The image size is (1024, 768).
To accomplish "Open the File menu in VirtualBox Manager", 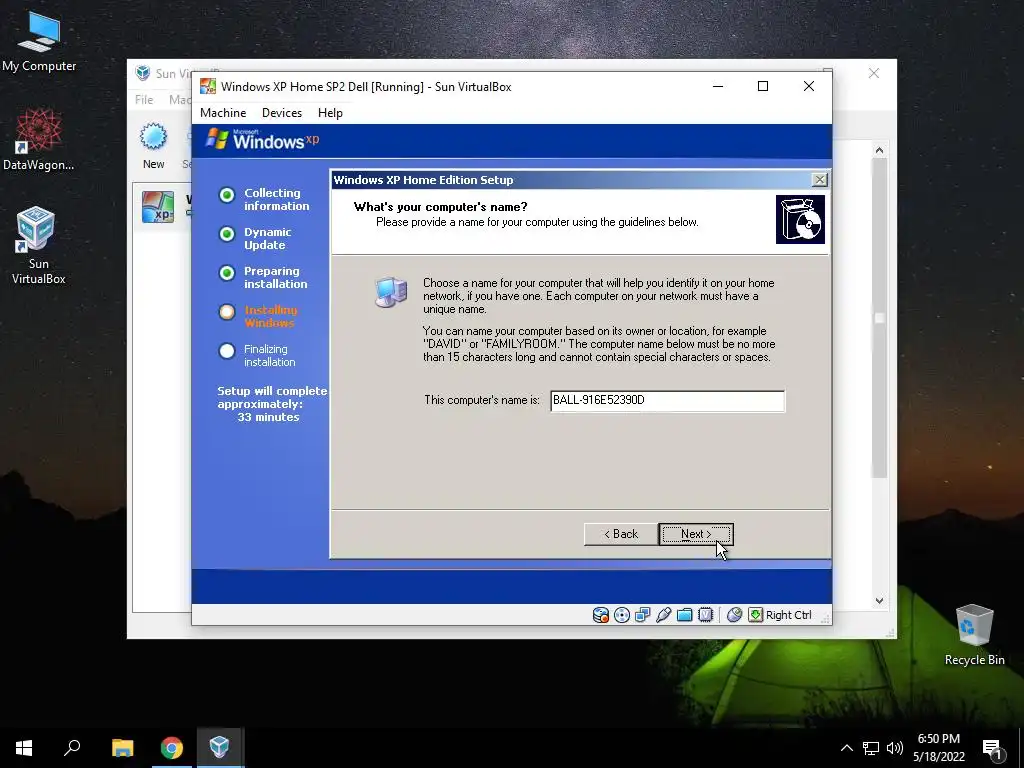I will pos(144,99).
